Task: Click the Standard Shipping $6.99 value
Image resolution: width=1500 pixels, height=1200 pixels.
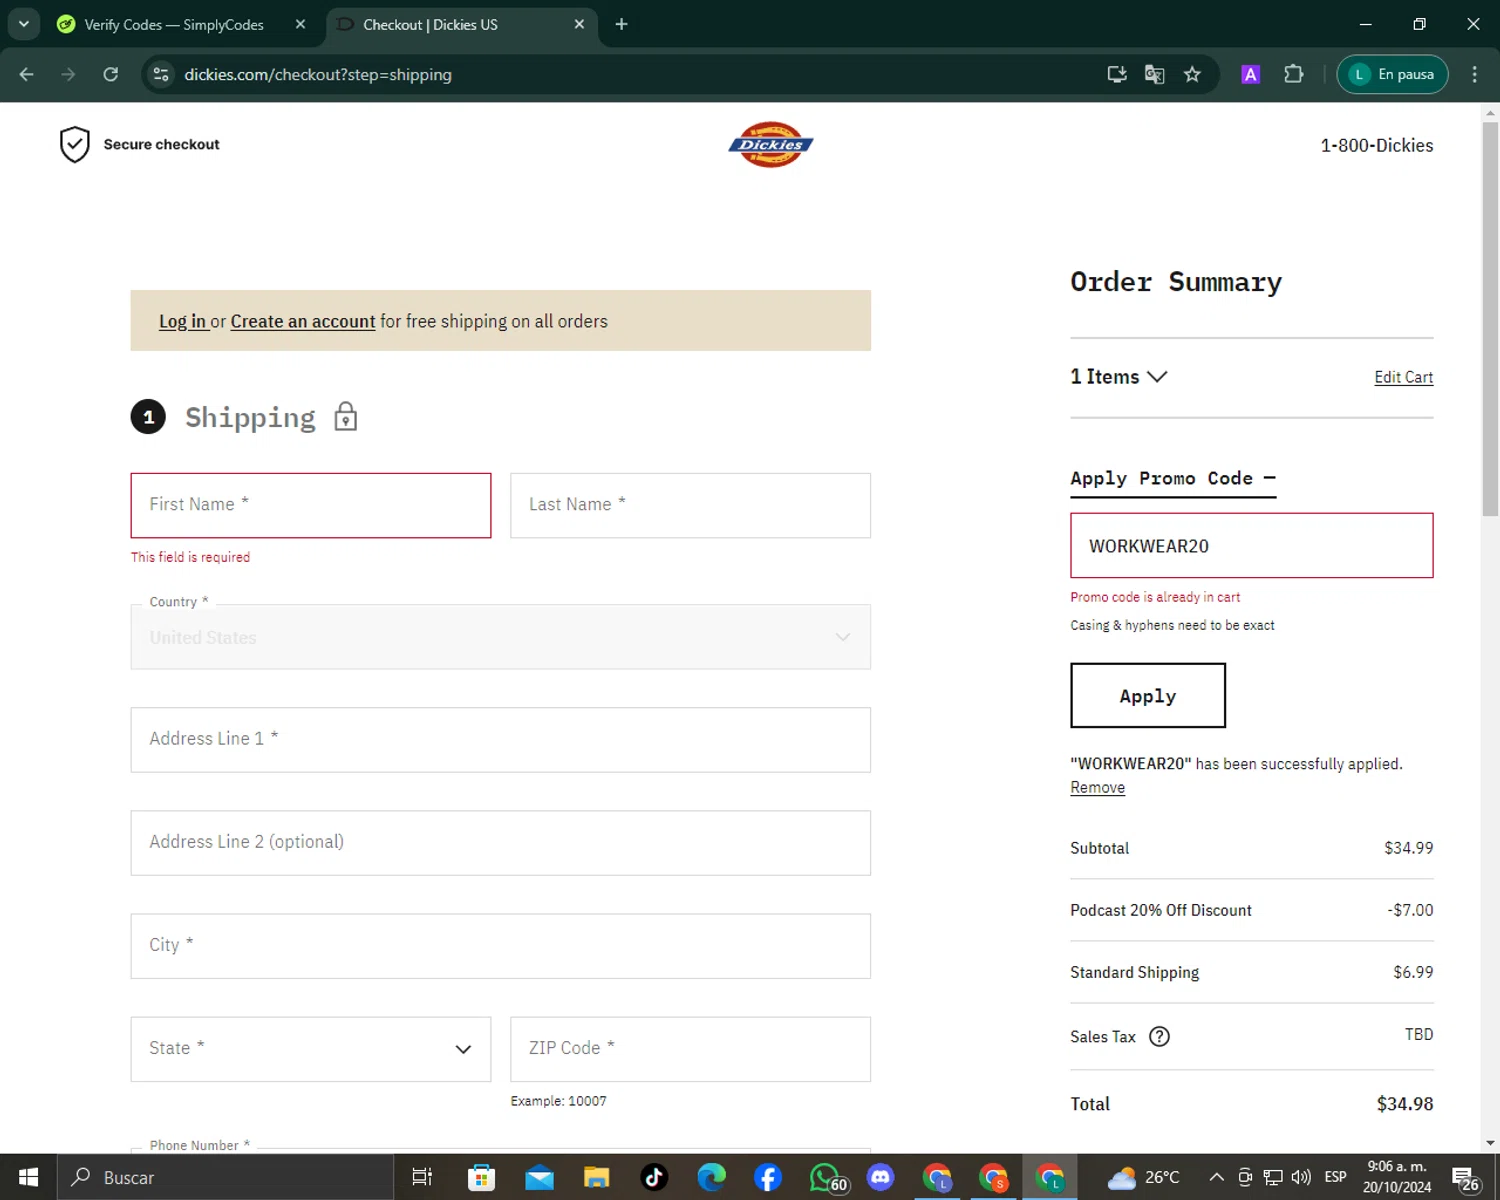Action: click(1413, 972)
